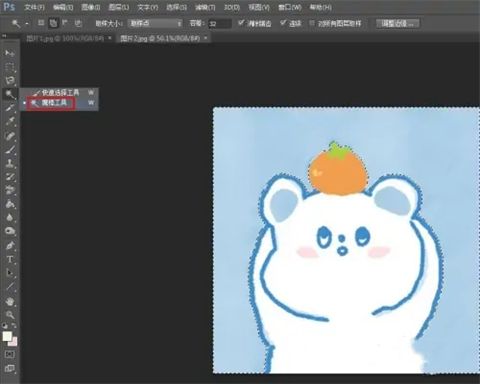Open the 视图(V) menu
The height and width of the screenshot is (384, 480).
259,7
